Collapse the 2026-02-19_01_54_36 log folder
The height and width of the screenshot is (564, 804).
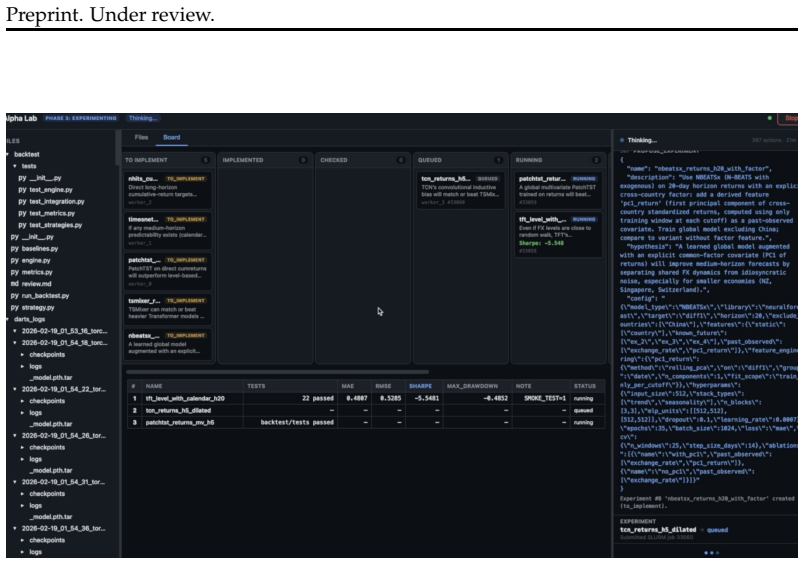[15, 529]
